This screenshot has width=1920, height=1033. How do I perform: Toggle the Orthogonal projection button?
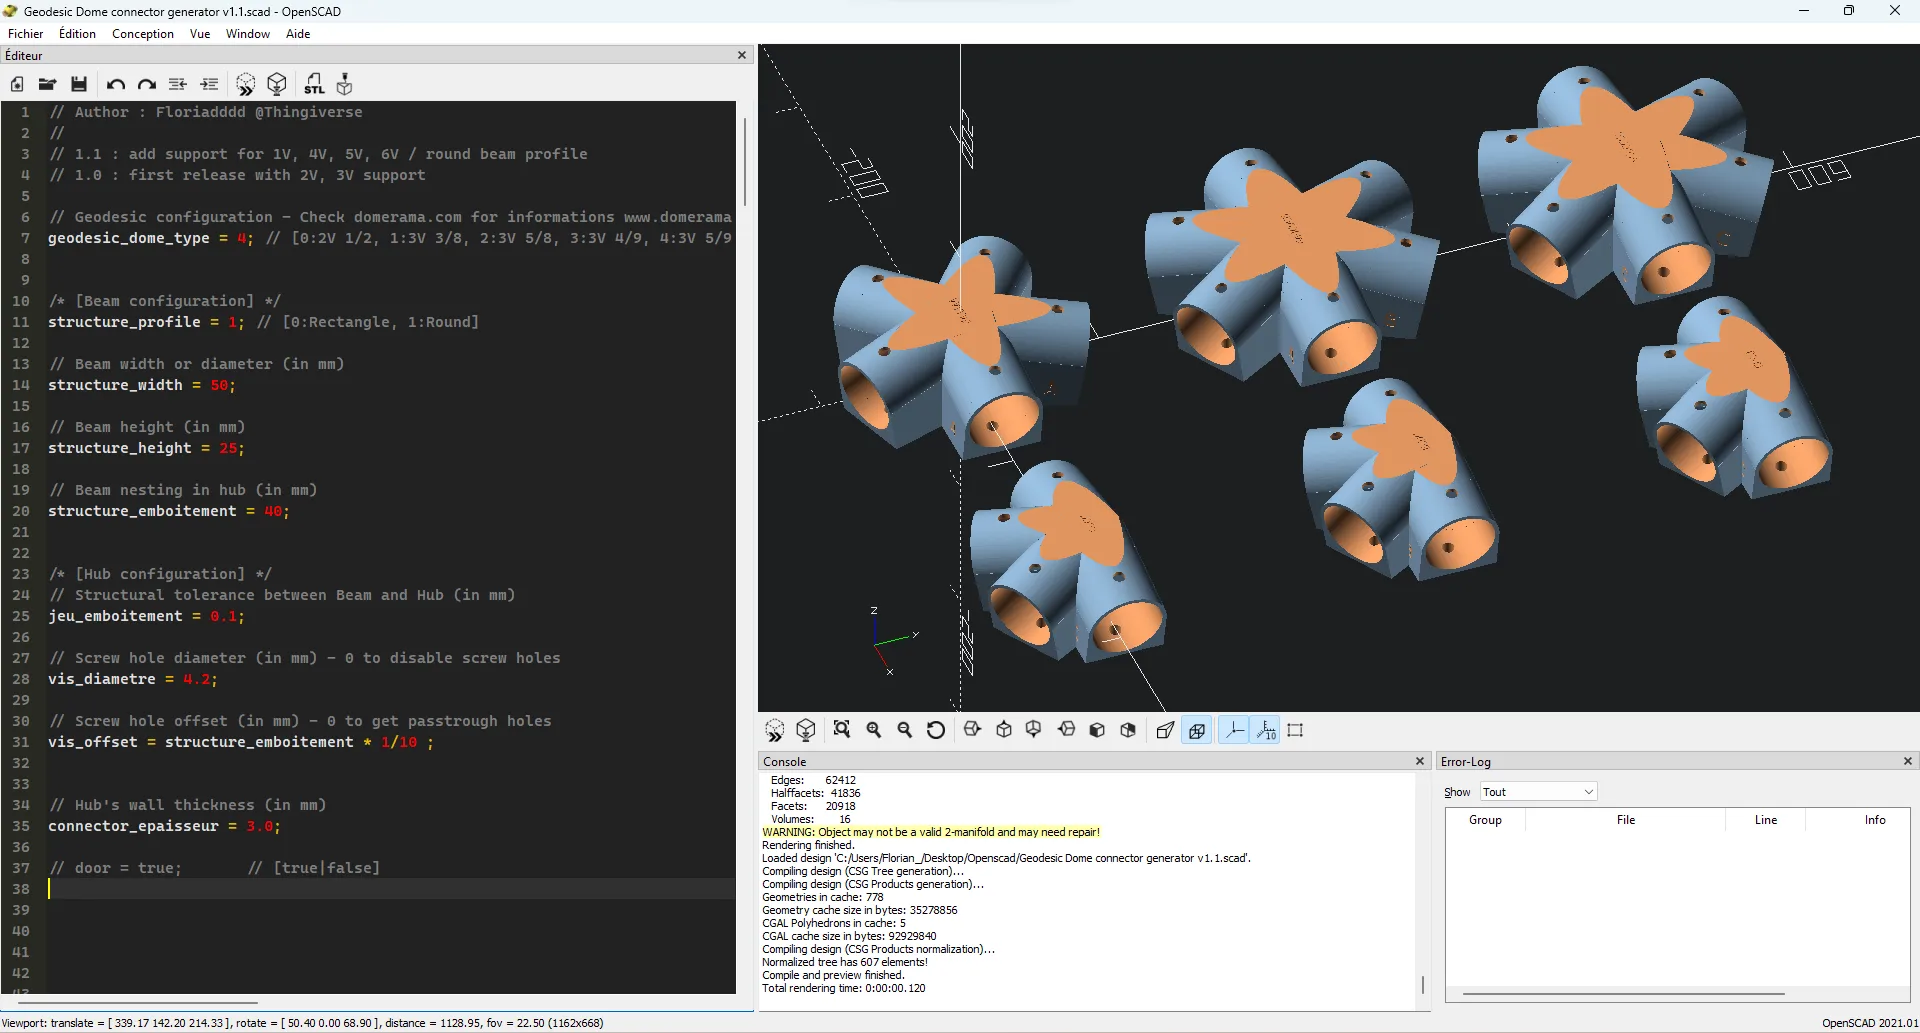(1197, 730)
